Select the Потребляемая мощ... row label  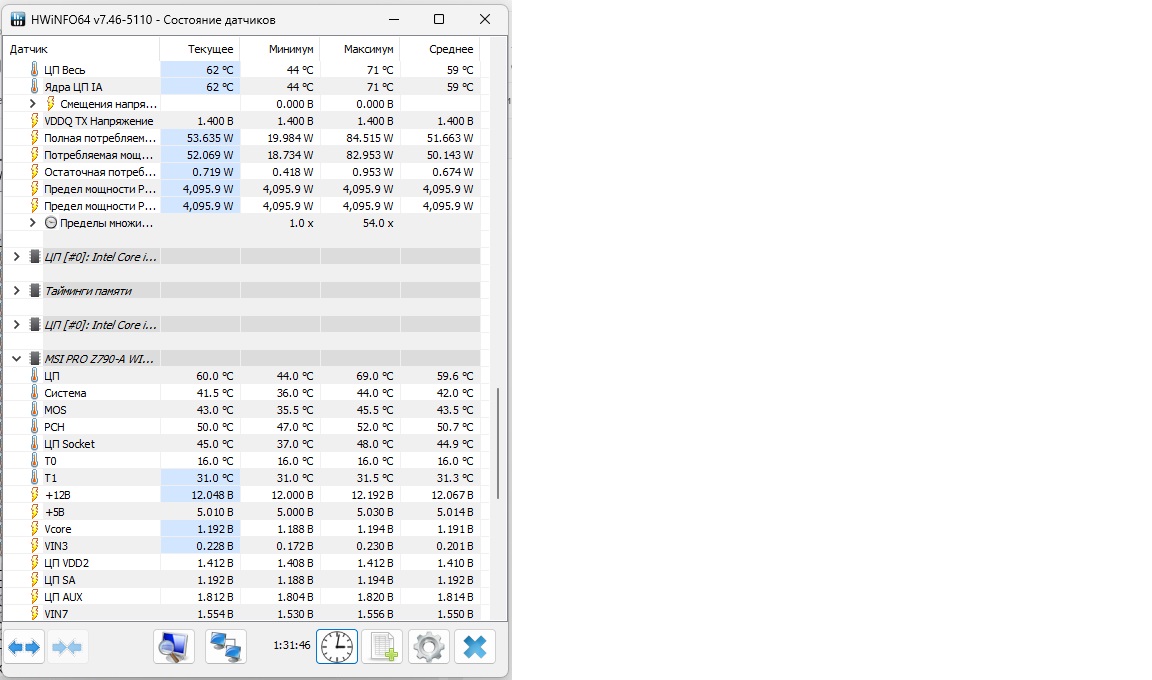(x=98, y=155)
